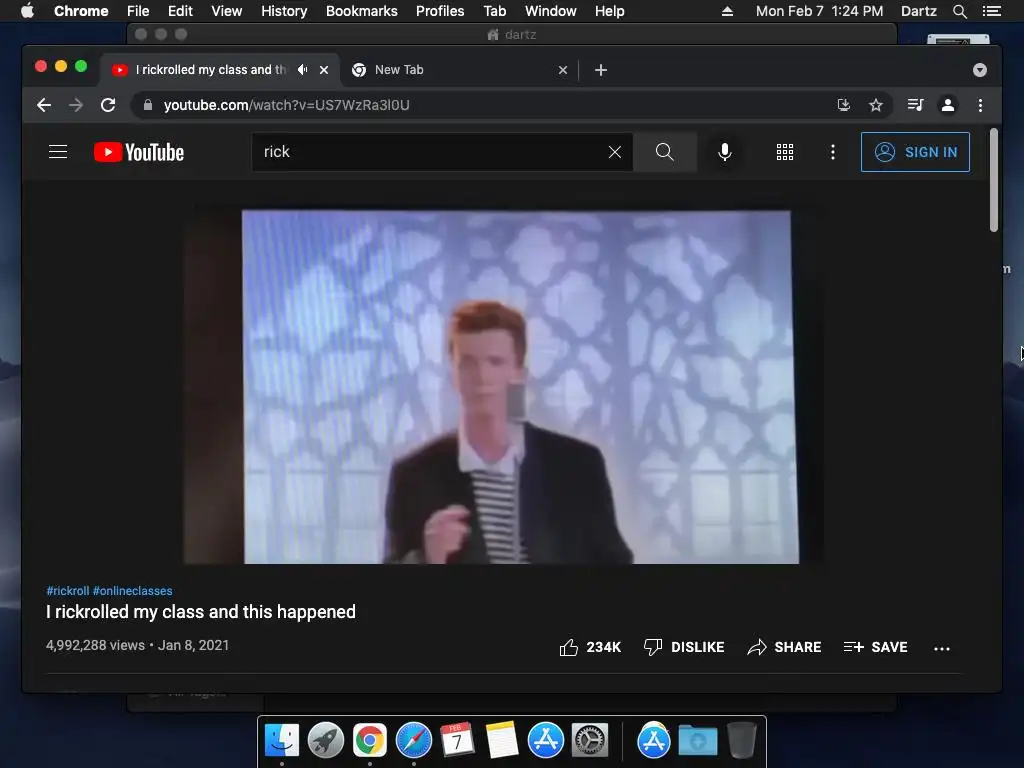1024x768 pixels.
Task: Click the date and time in menu bar
Action: click(x=820, y=11)
